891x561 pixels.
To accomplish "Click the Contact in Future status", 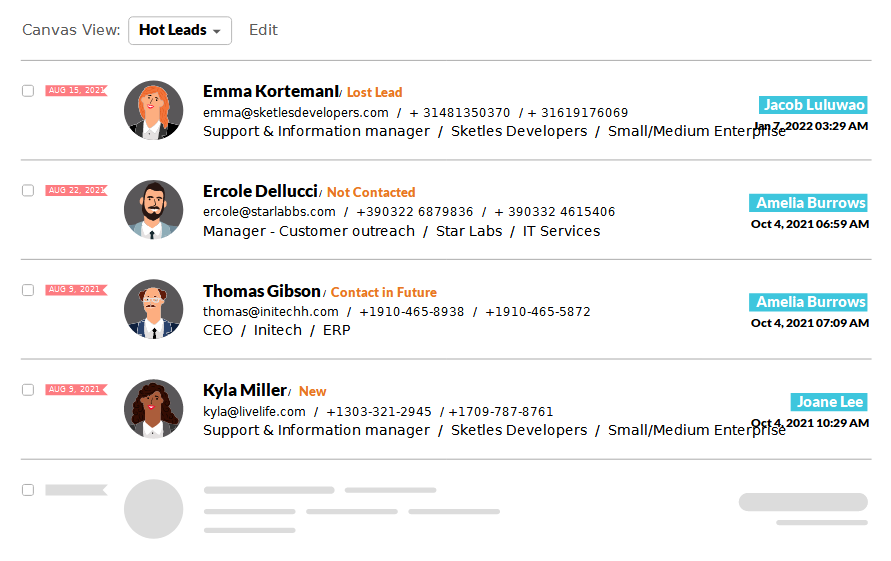I will point(384,292).
